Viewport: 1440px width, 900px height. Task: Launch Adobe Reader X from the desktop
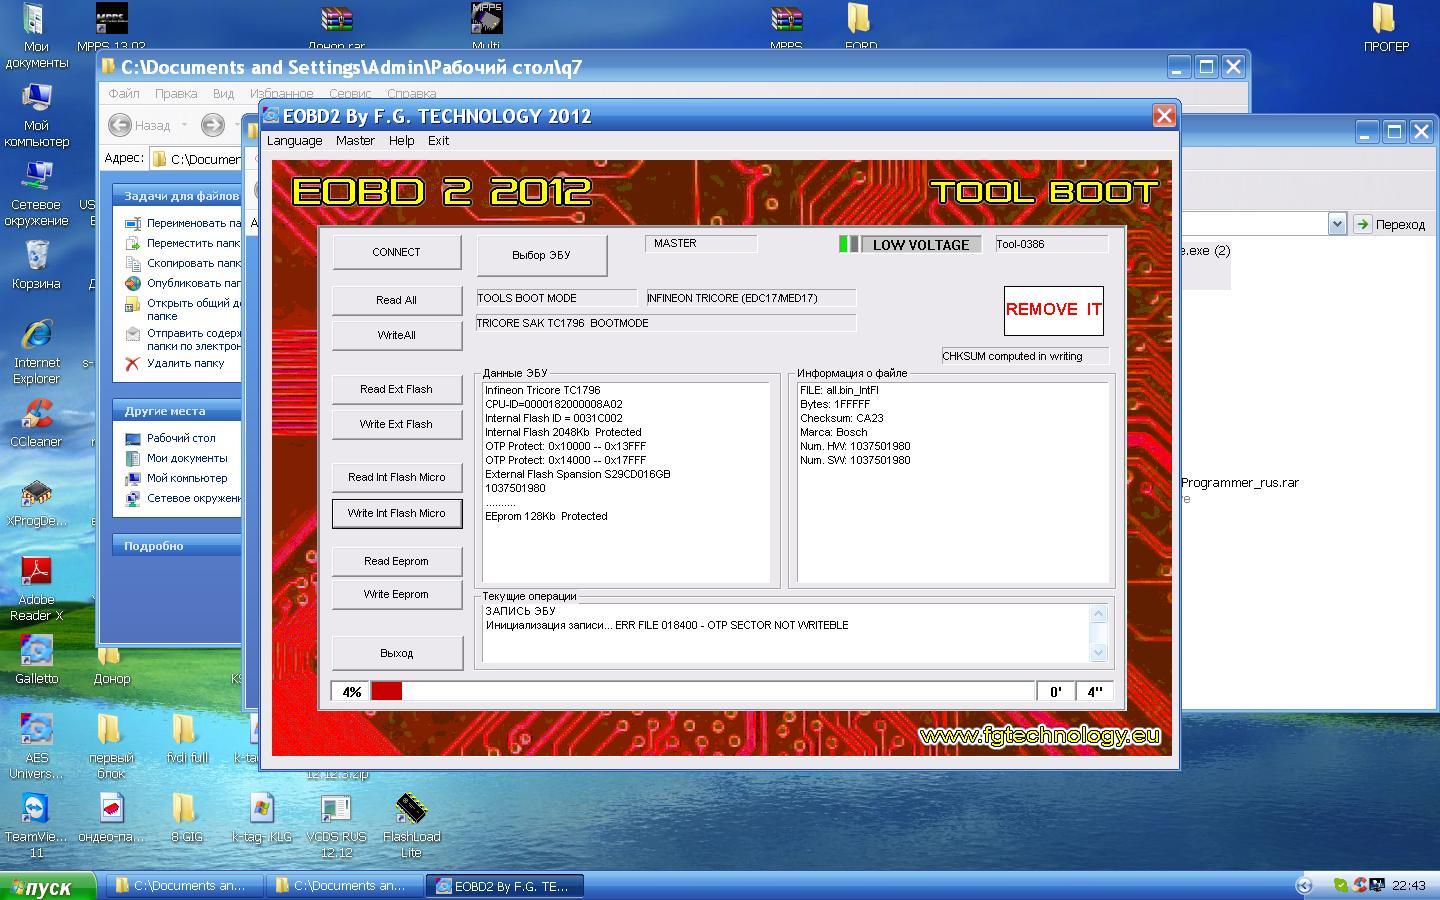(36, 588)
